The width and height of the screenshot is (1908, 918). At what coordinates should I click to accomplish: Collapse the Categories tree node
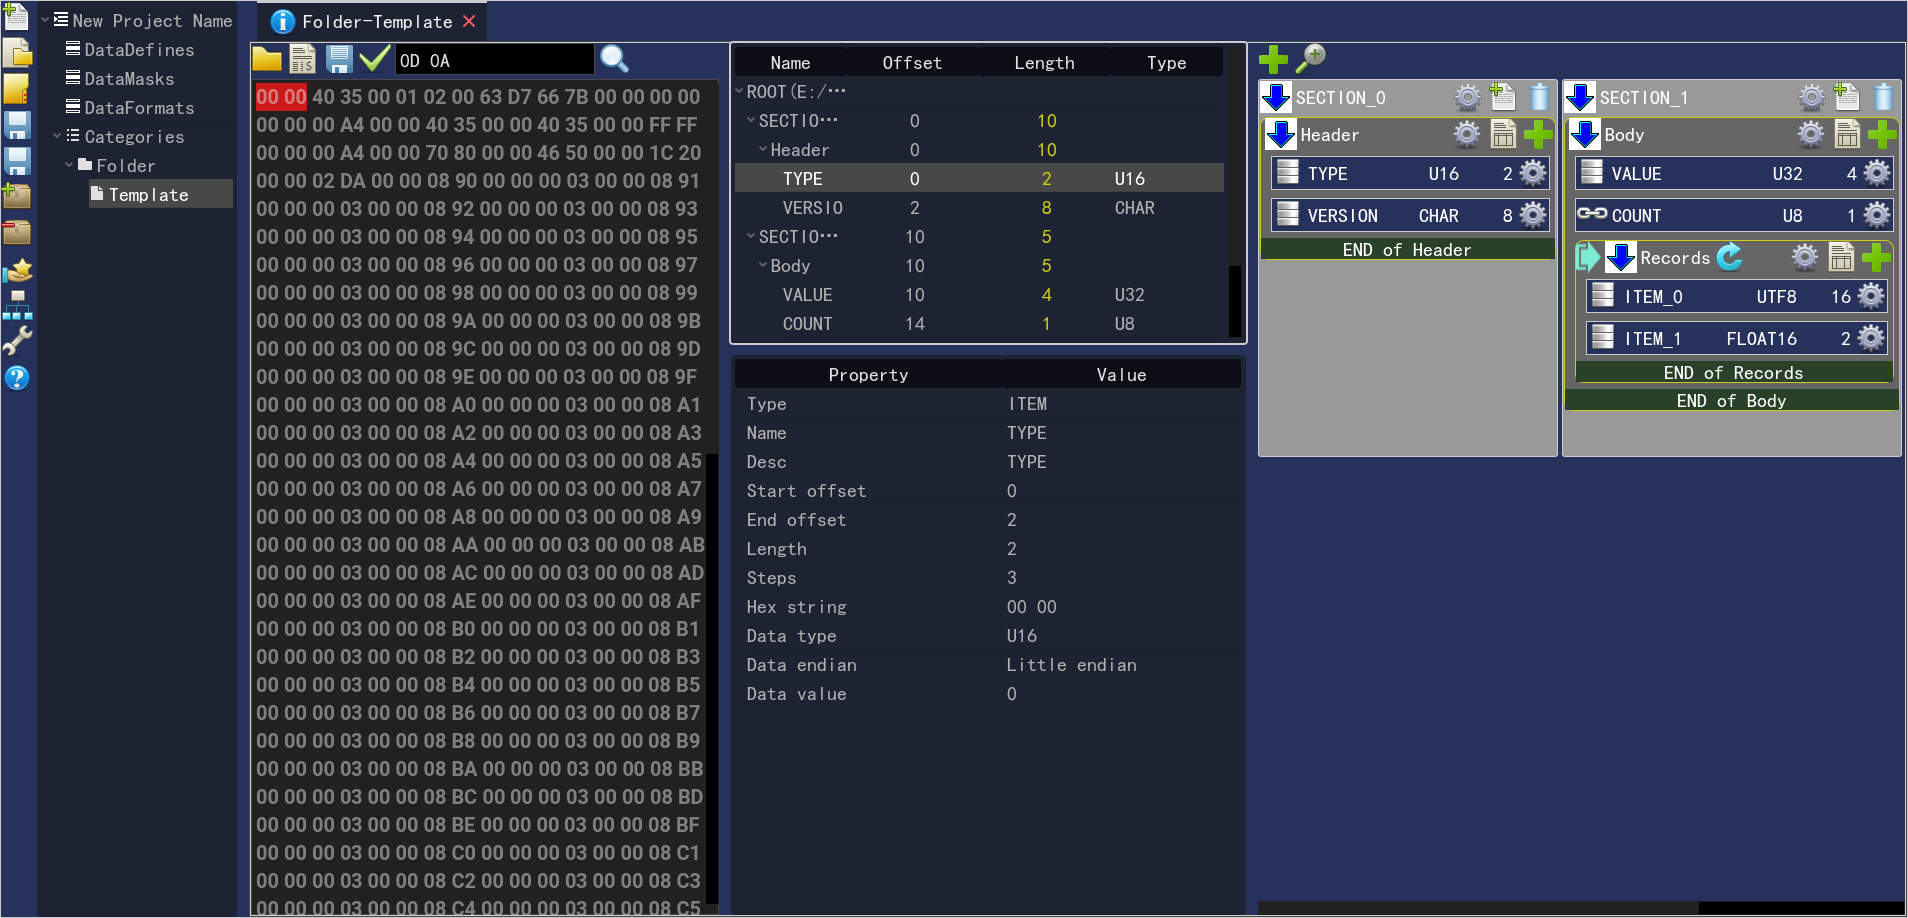[57, 136]
